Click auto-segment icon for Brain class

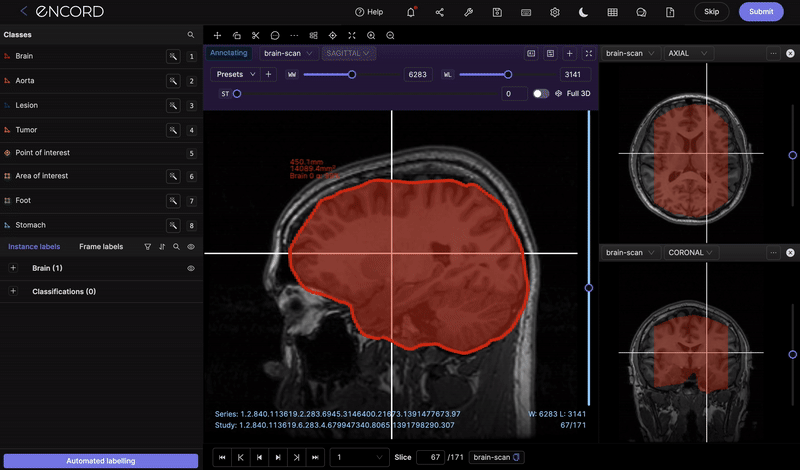[173, 56]
